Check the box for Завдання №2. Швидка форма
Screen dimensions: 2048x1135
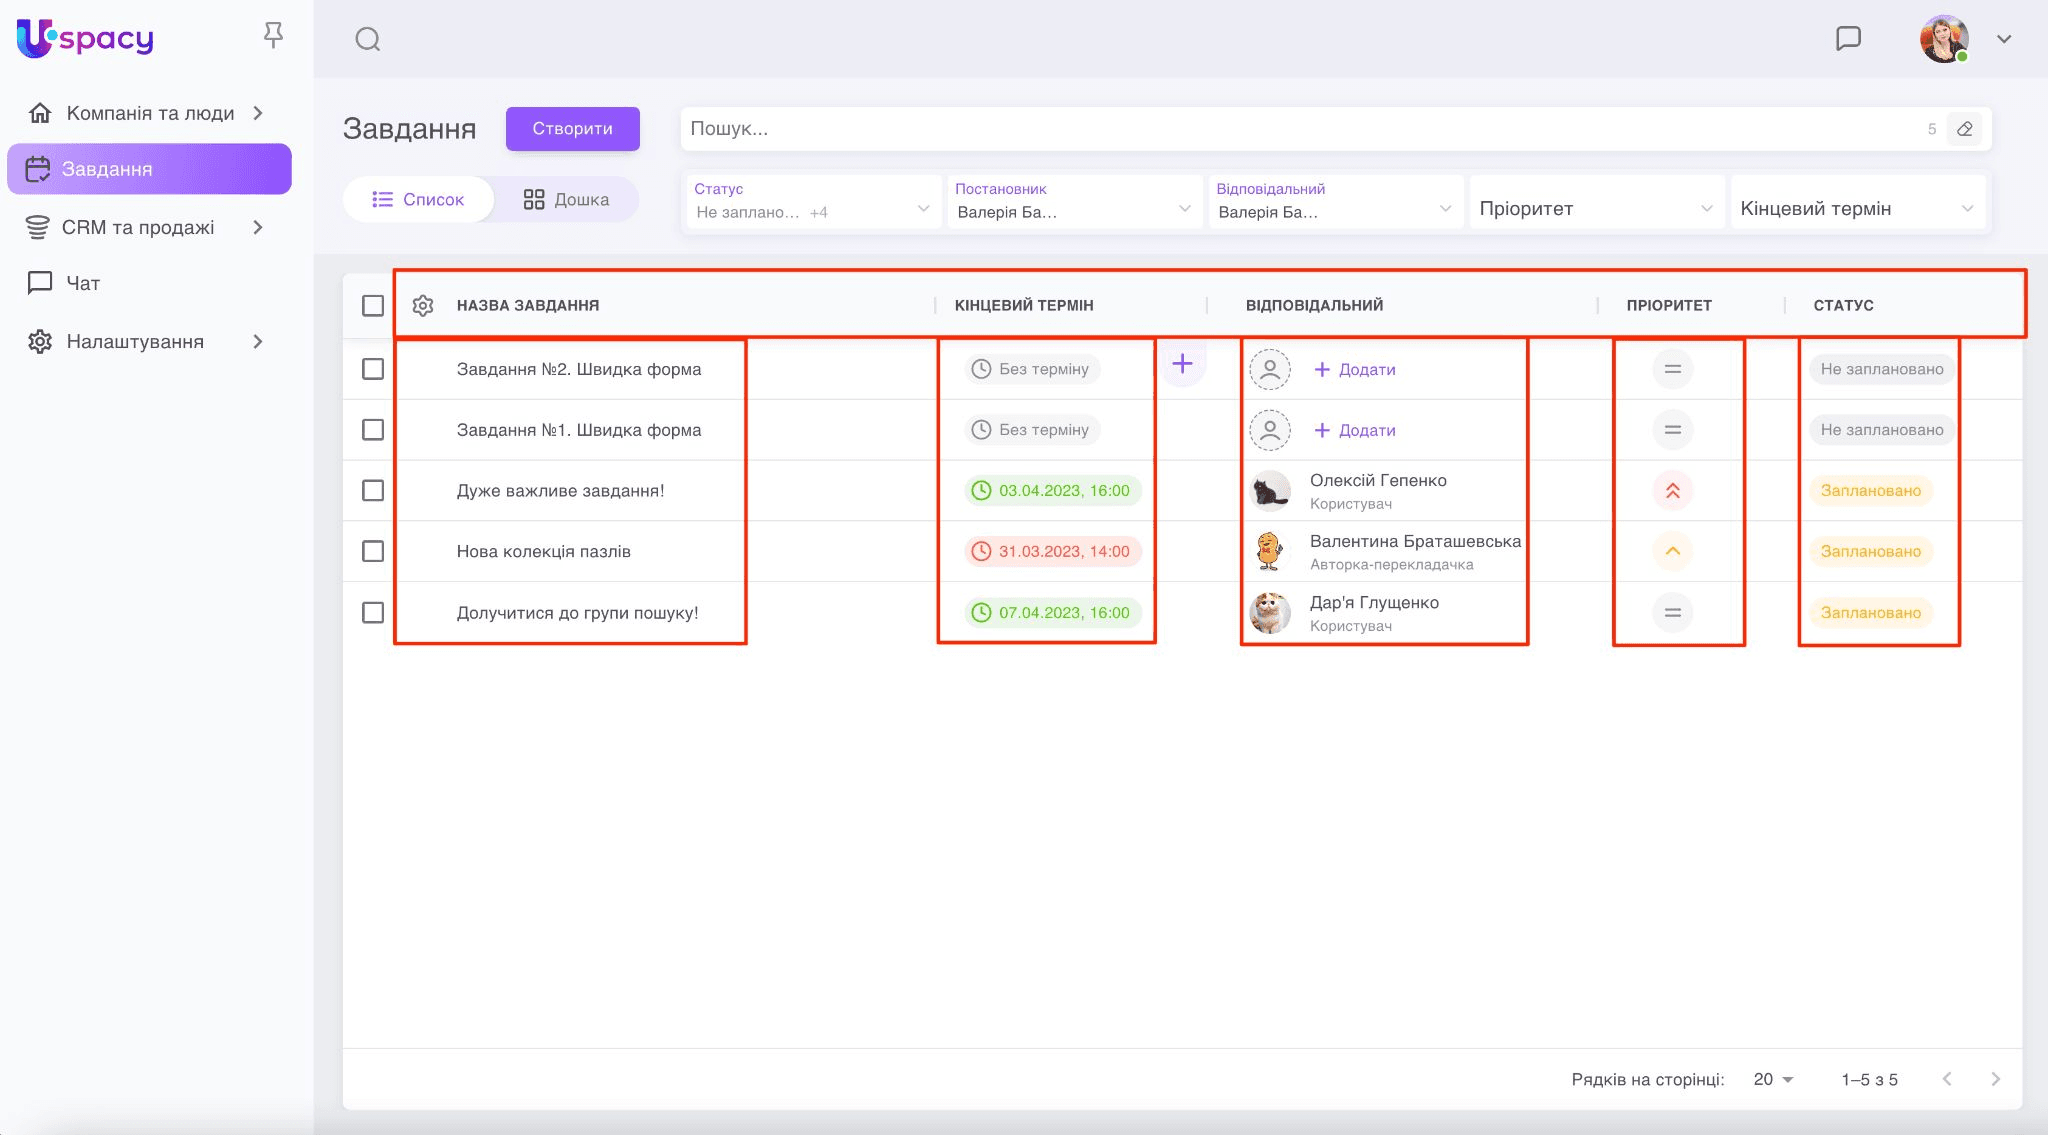373,369
